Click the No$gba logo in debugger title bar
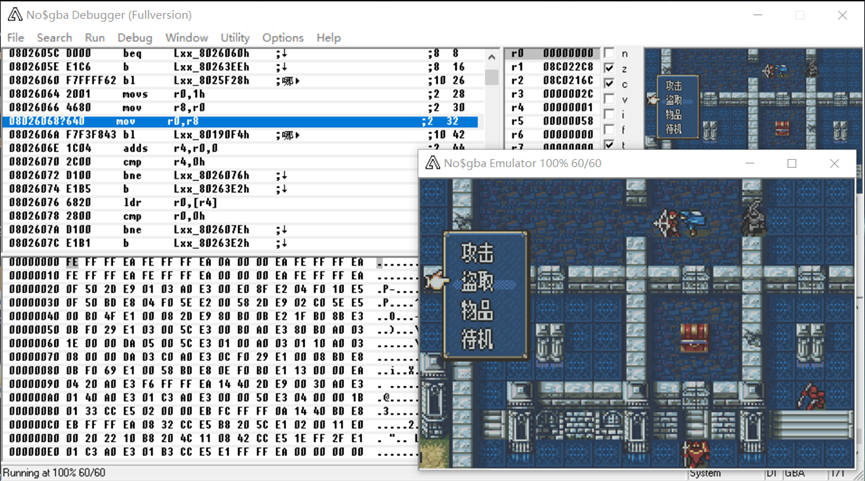Screen dimensions: 865x481 (15, 15)
